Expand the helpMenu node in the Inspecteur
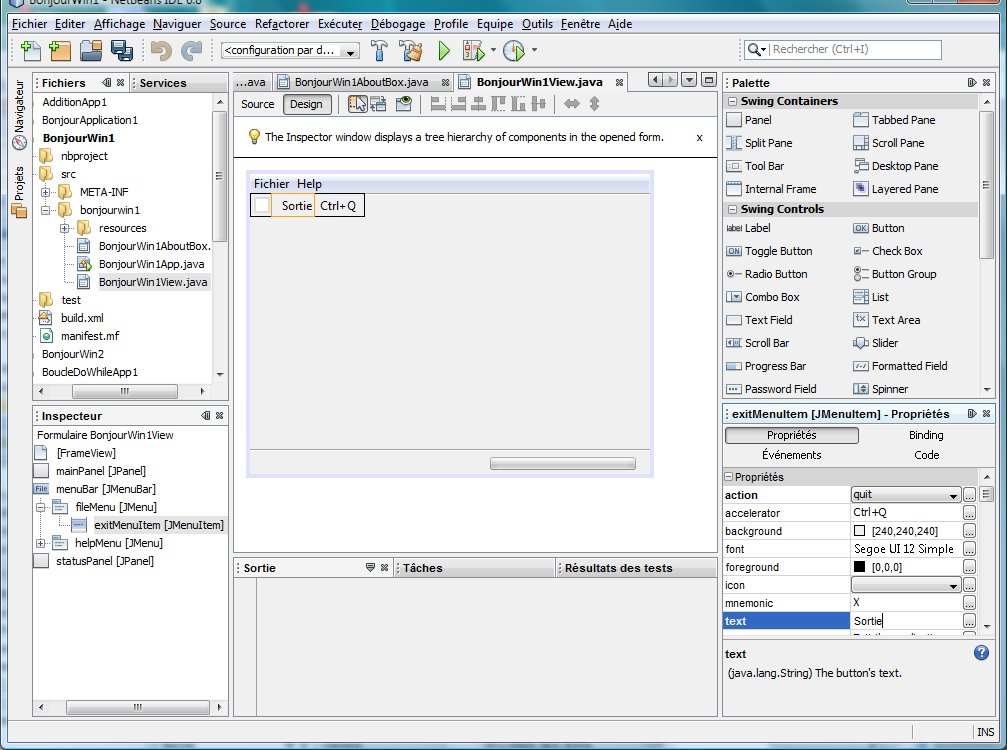This screenshot has height=750, width=1007. coord(40,543)
